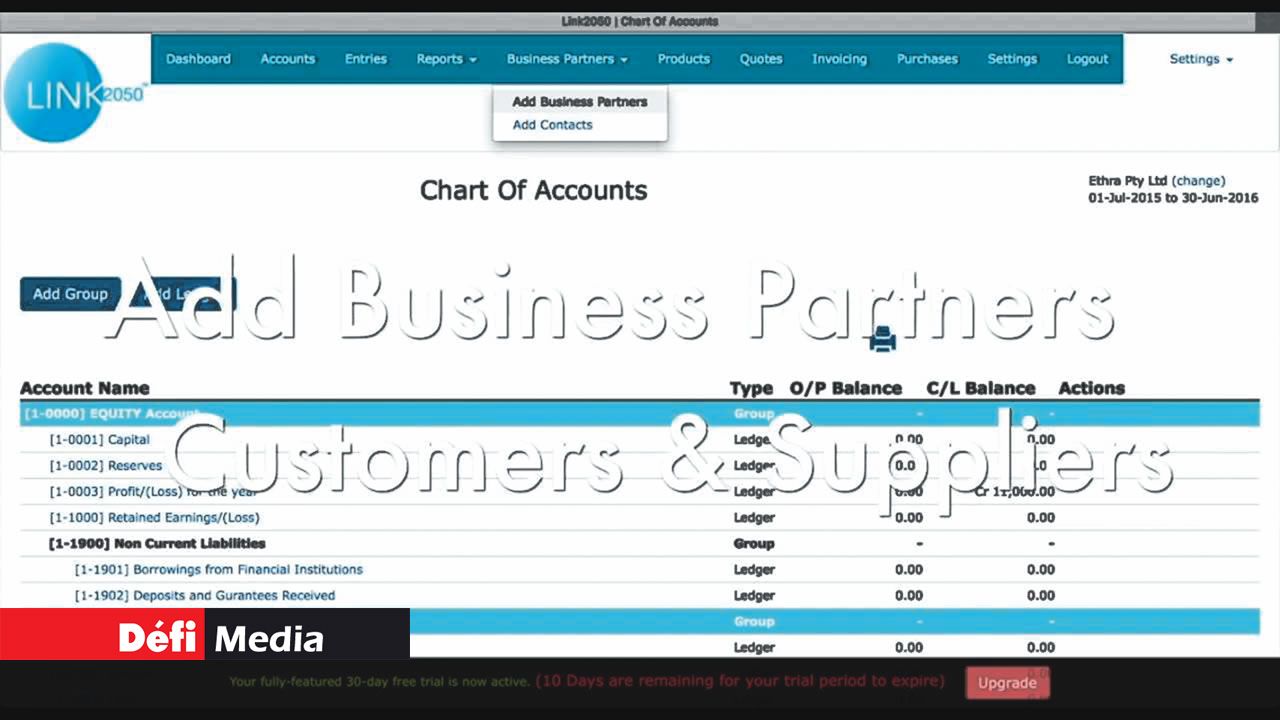The image size is (1280, 720).
Task: Expand the Reports dropdown menu
Action: [446, 59]
